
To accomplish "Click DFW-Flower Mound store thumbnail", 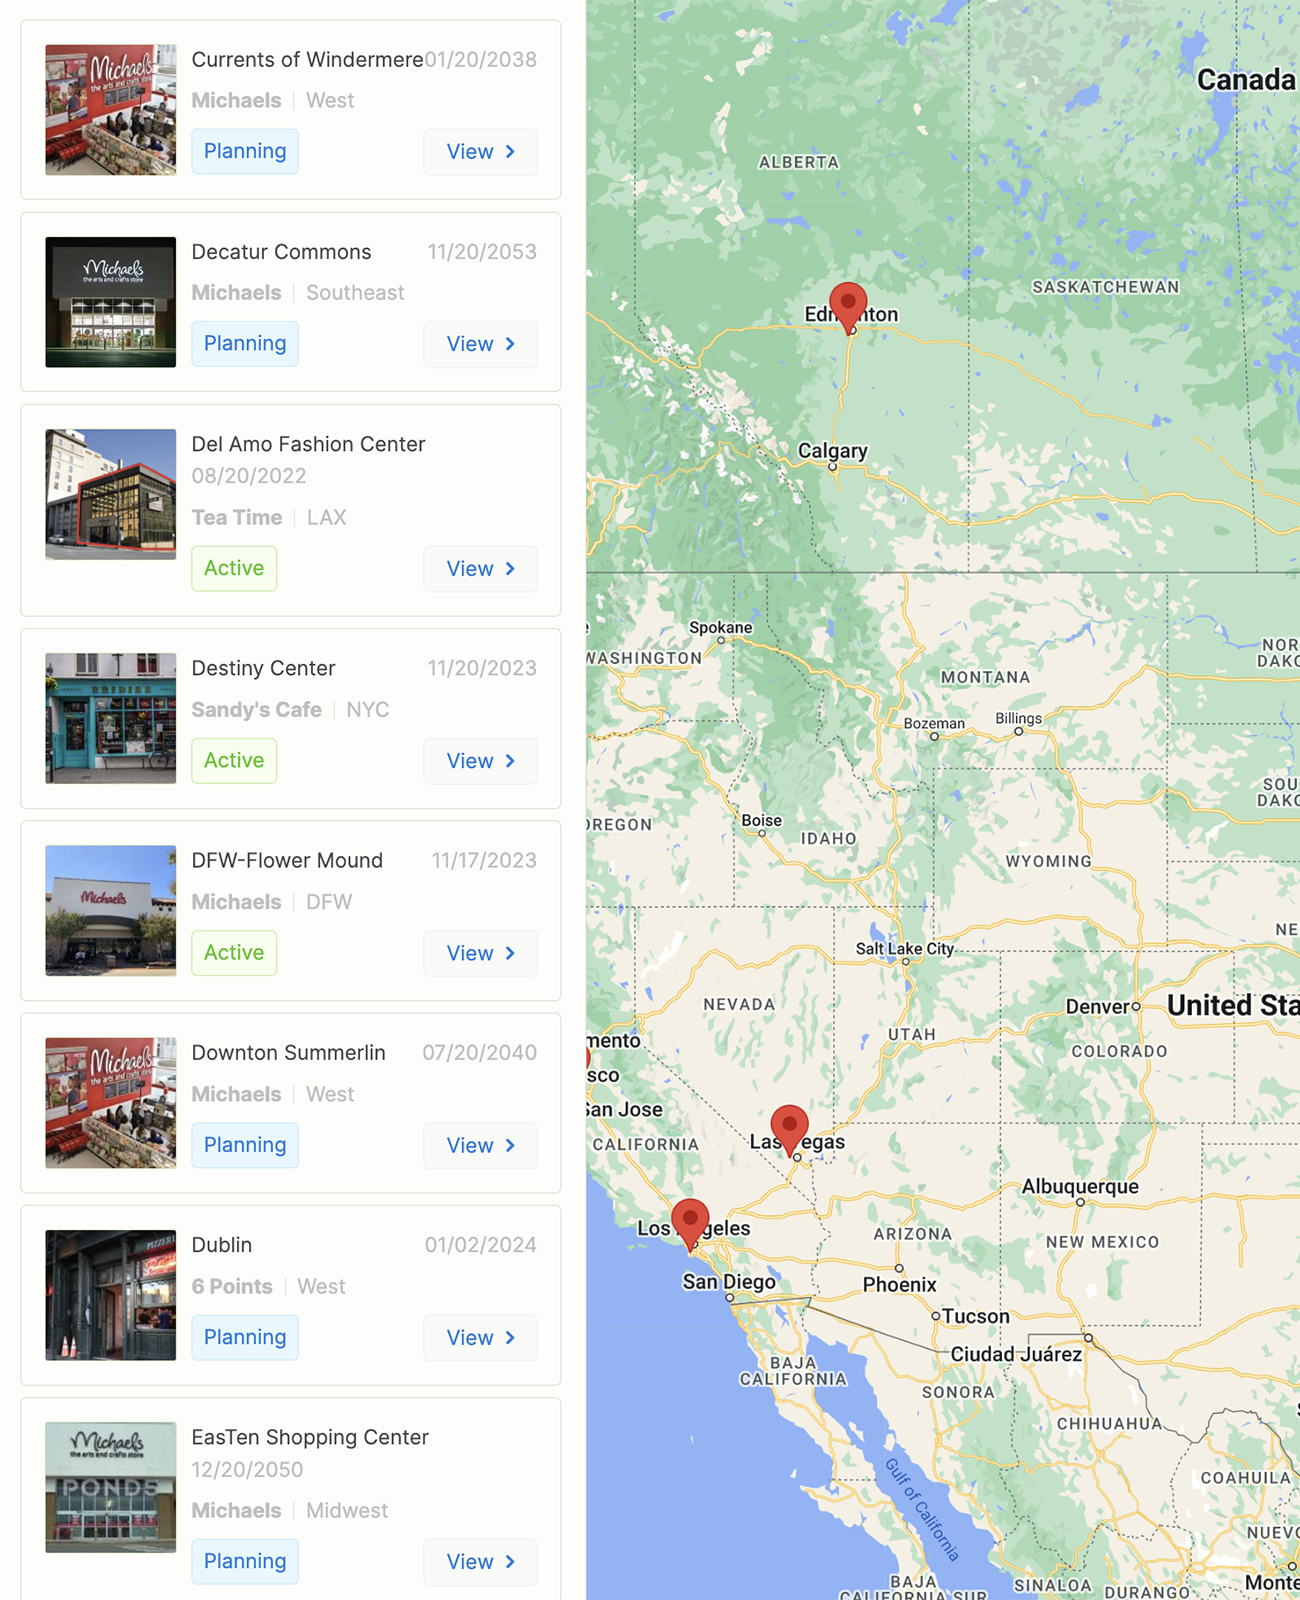I will coord(111,910).
